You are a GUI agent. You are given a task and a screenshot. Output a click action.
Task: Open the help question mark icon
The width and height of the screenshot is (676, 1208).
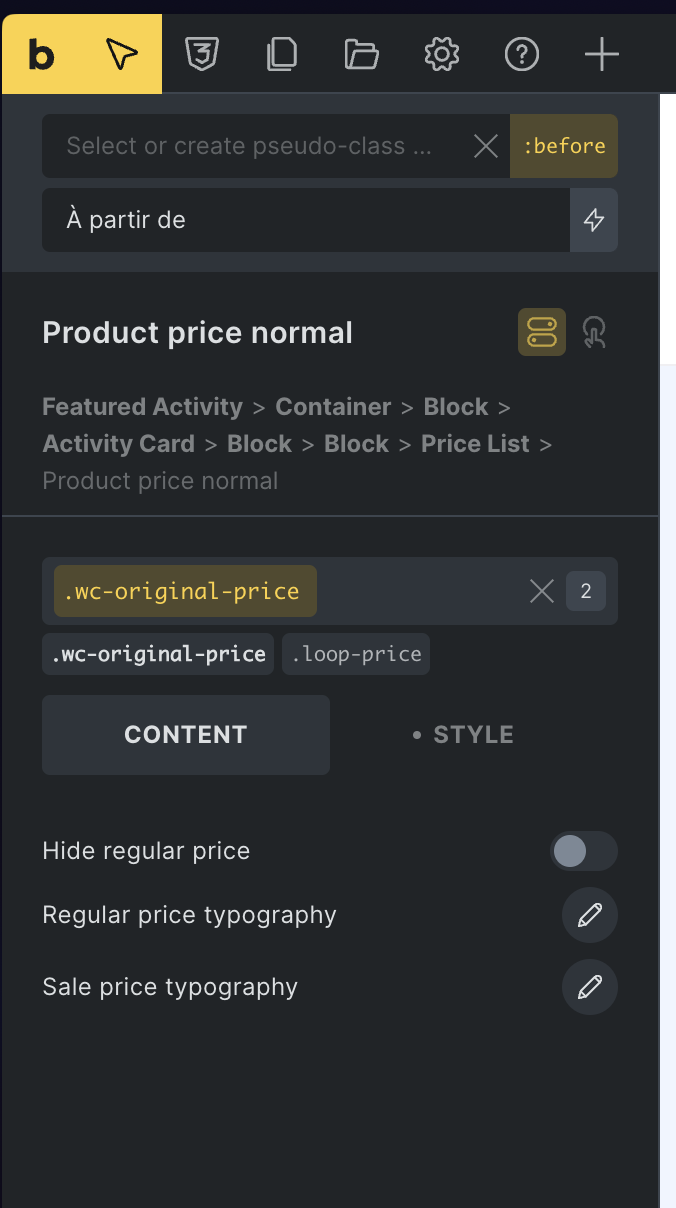[521, 55]
